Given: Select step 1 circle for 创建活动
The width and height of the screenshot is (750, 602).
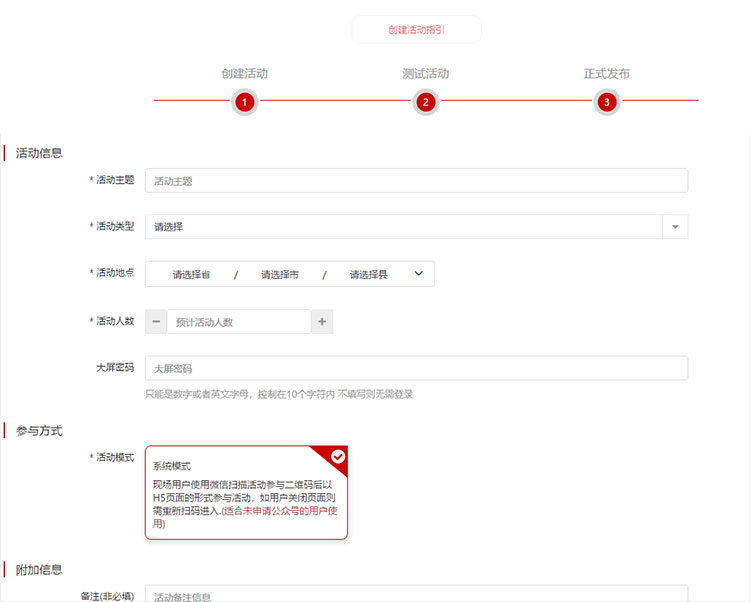Looking at the screenshot, I should 244,102.
